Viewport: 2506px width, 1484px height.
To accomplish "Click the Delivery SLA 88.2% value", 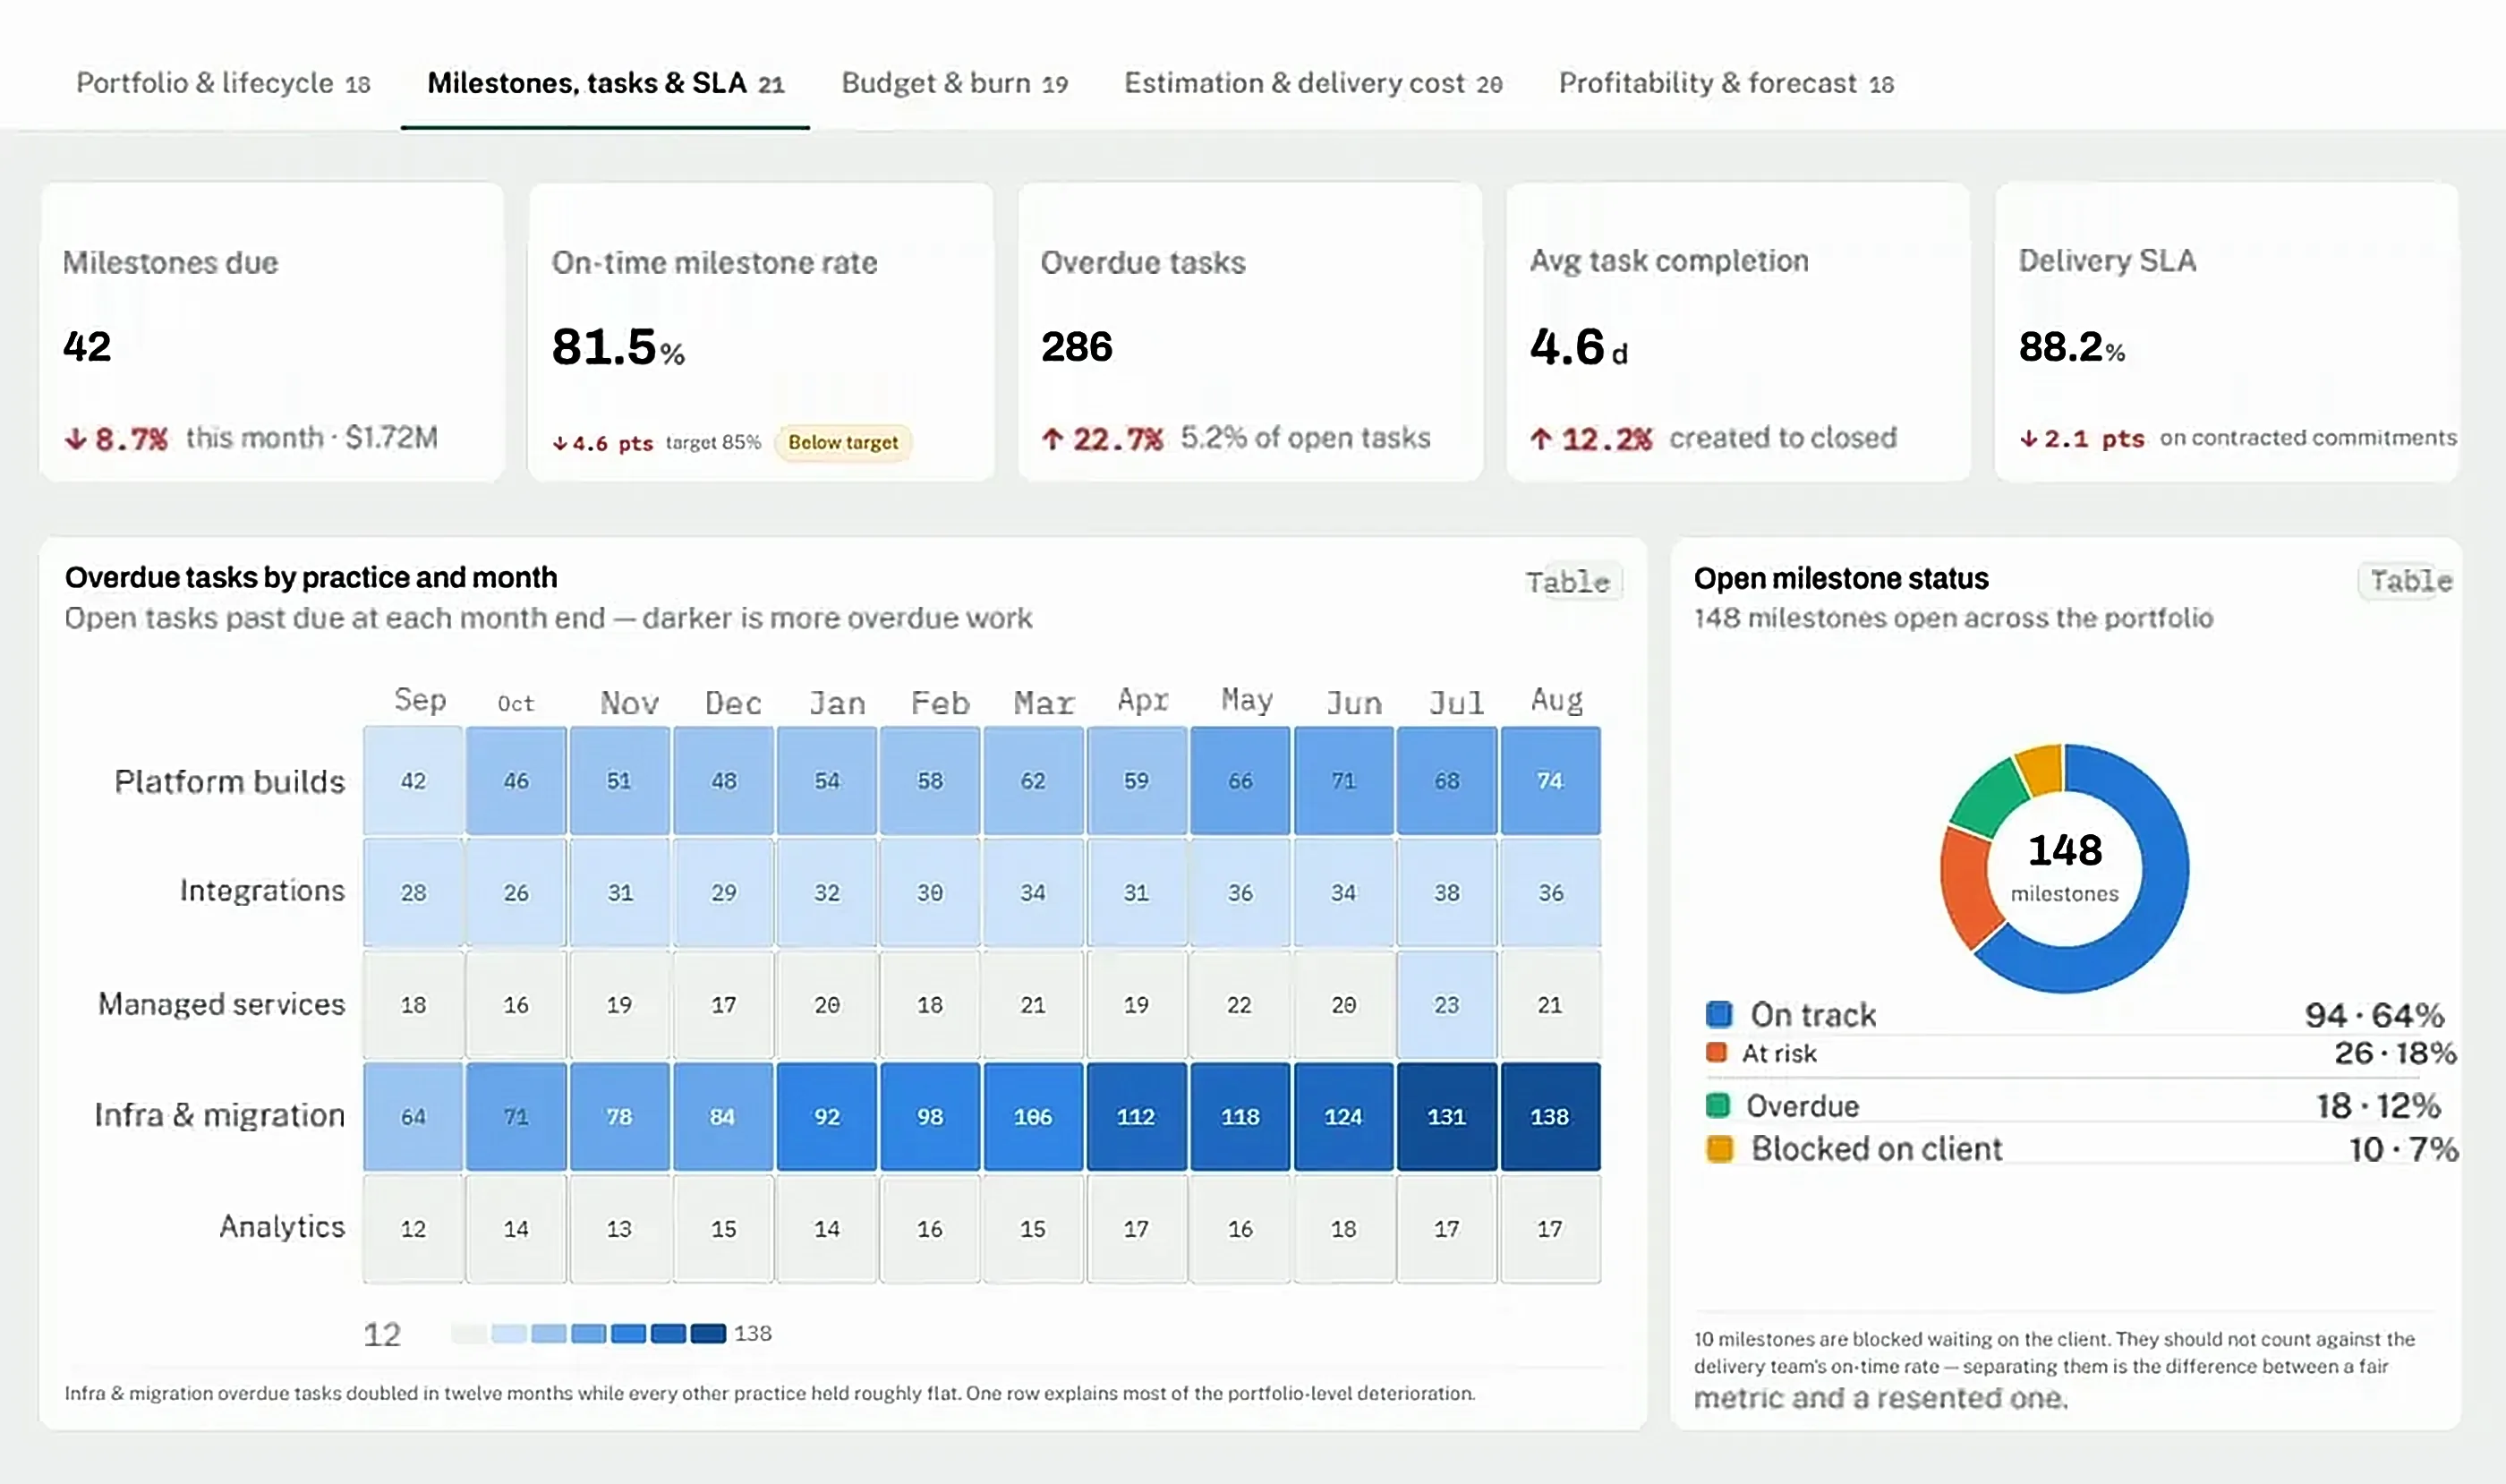I will (2071, 347).
